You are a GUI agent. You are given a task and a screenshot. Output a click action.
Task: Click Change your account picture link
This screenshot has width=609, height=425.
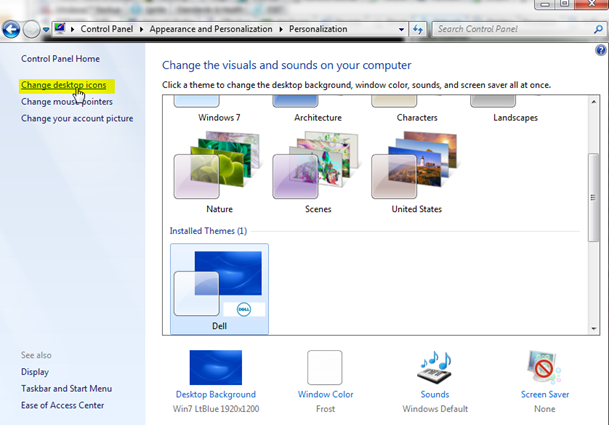tap(77, 118)
